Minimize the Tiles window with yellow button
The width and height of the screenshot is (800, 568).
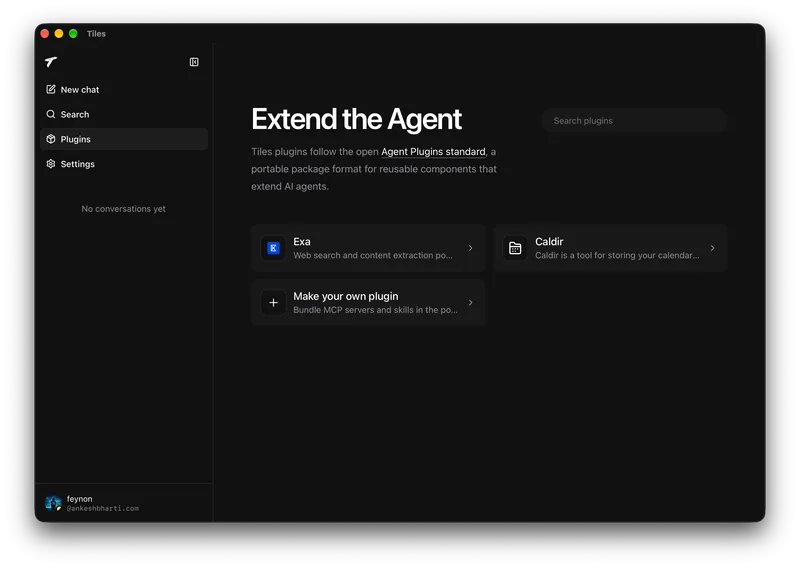pos(59,34)
